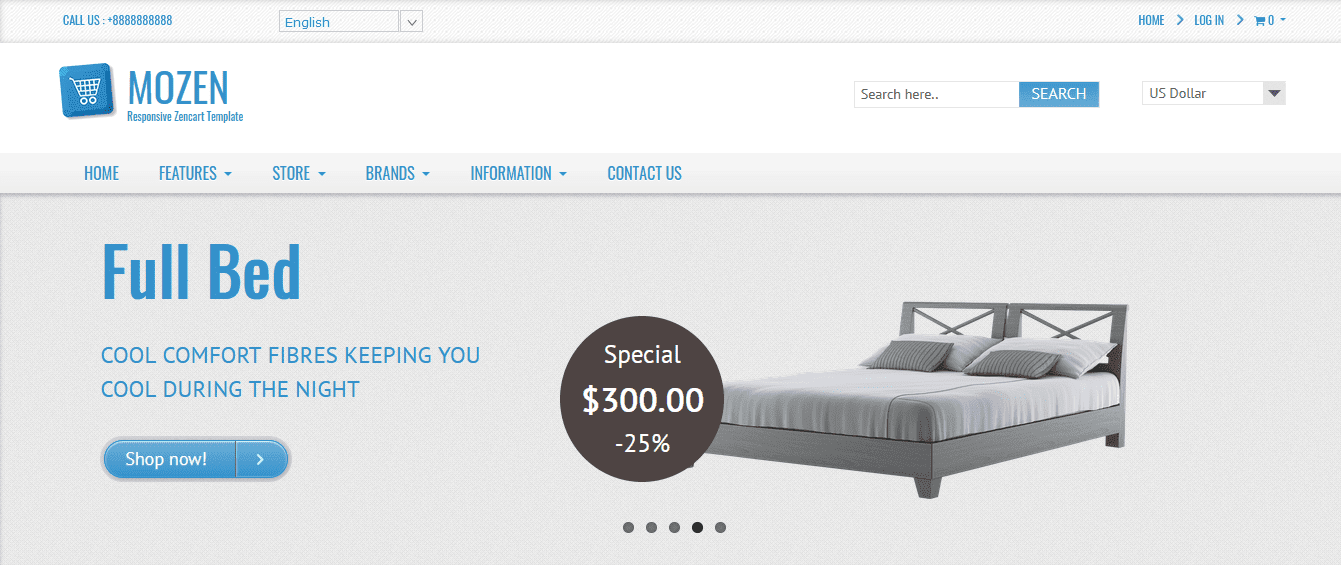Select the fifth slider dot

point(720,527)
